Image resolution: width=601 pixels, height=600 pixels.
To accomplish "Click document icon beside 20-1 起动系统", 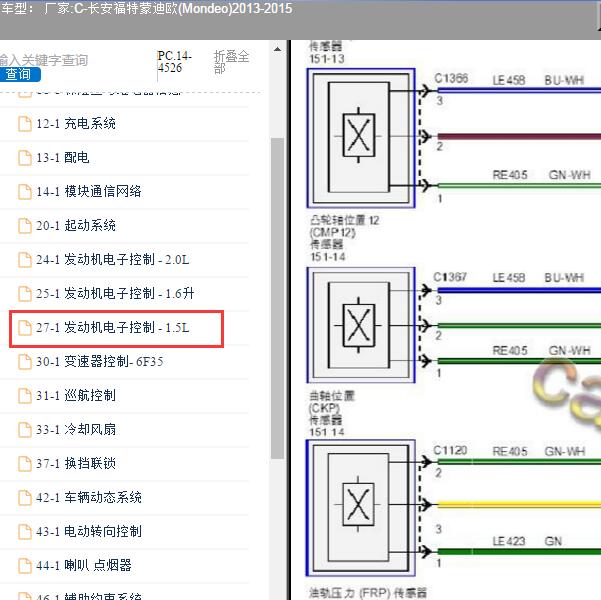I will tap(25, 226).
